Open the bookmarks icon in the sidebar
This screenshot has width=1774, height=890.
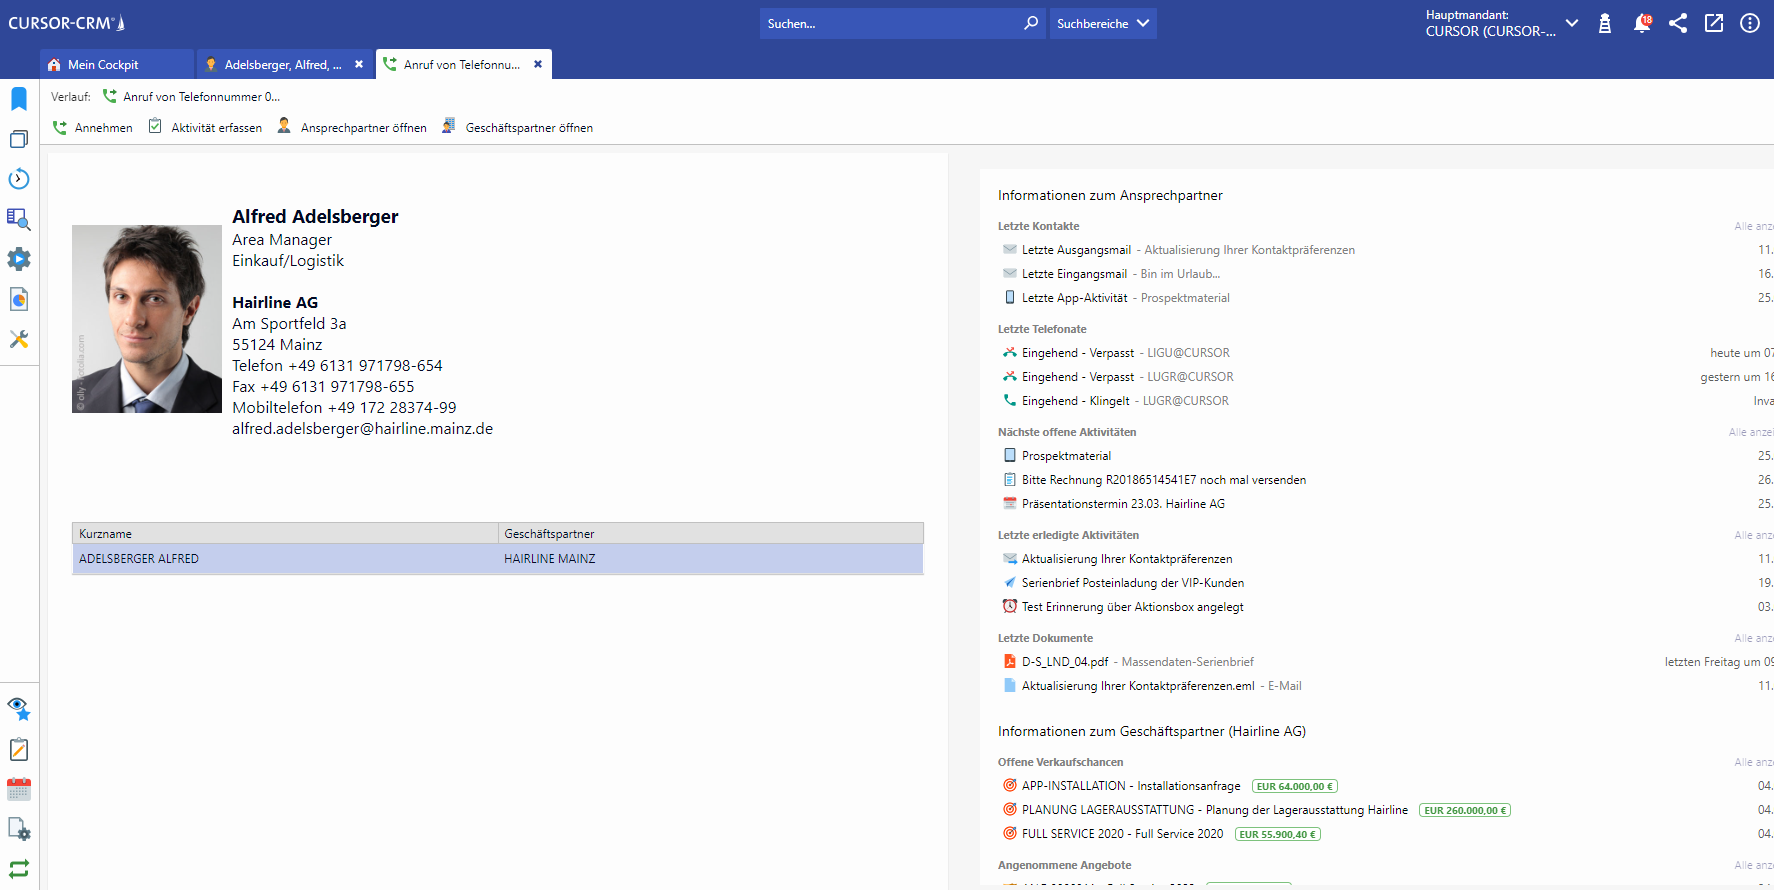click(19, 99)
